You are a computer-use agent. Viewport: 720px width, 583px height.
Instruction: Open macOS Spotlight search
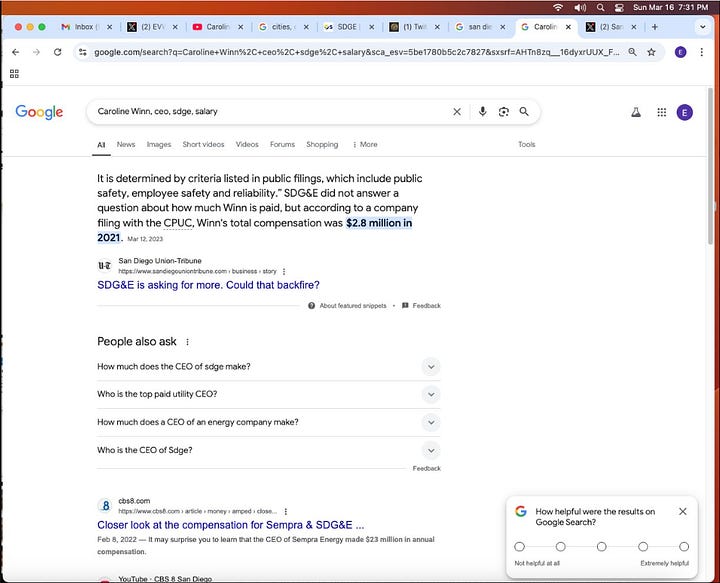(600, 7)
